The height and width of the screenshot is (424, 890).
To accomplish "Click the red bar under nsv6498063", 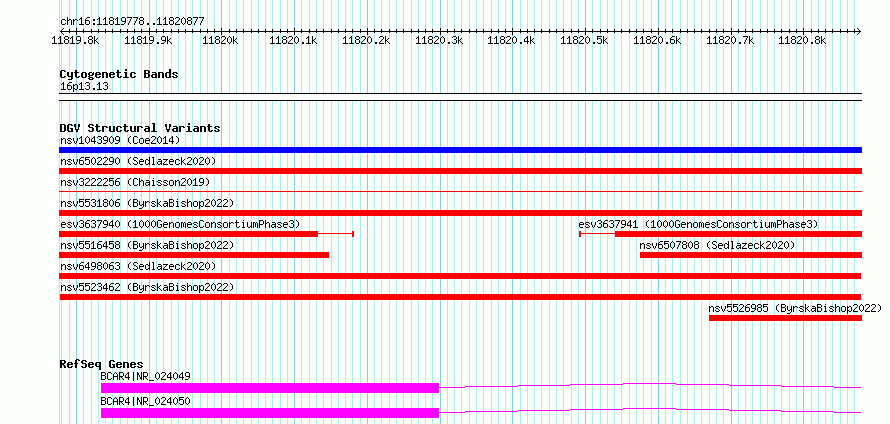I will (x=460, y=276).
